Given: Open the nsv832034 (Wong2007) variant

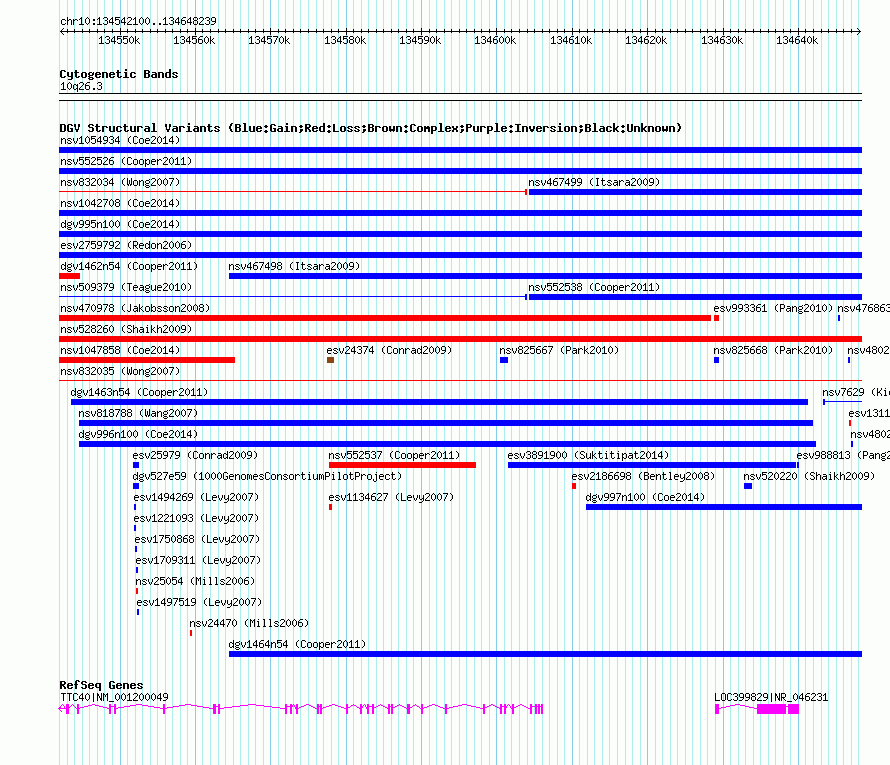Looking at the screenshot, I should click(120, 182).
